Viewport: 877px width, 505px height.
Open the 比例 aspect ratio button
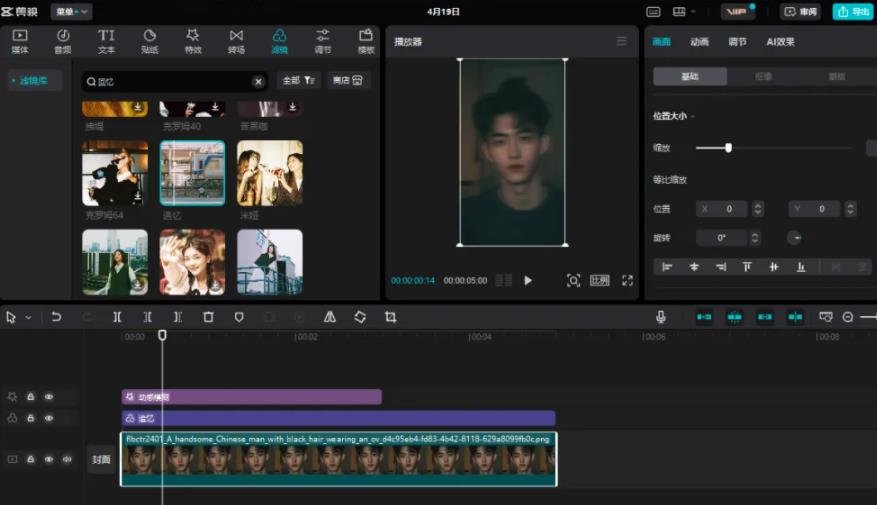[x=600, y=280]
